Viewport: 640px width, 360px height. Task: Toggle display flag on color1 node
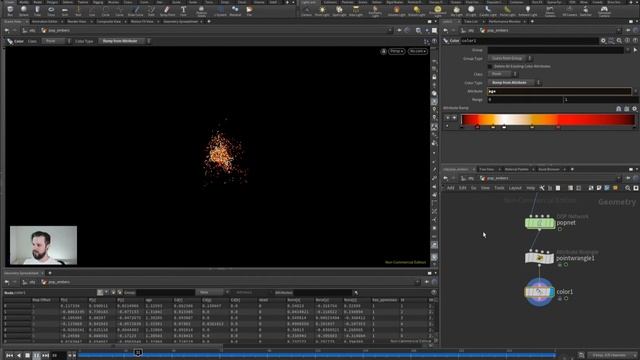tap(552, 292)
